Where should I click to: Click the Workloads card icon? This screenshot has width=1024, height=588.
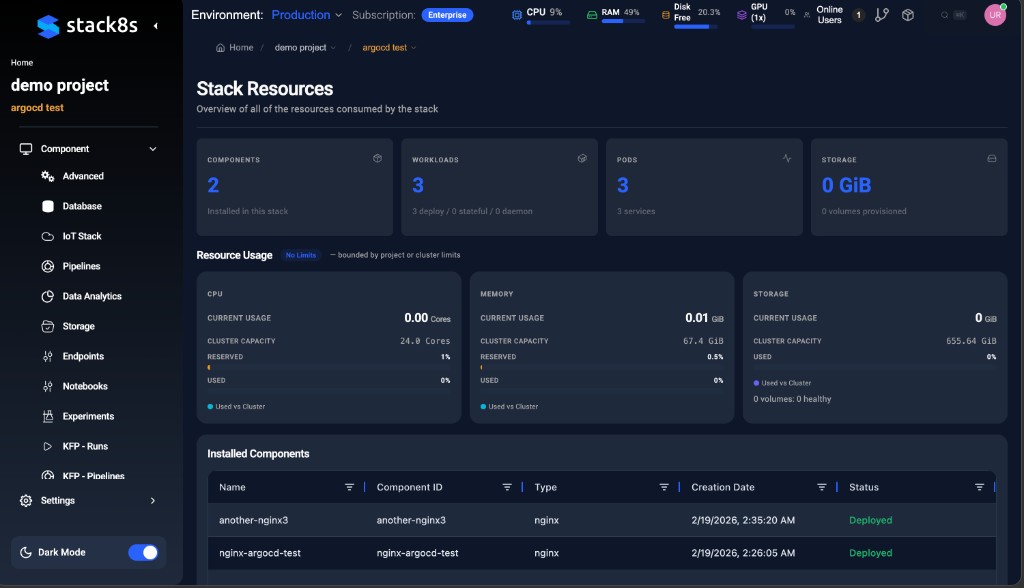[x=582, y=158]
